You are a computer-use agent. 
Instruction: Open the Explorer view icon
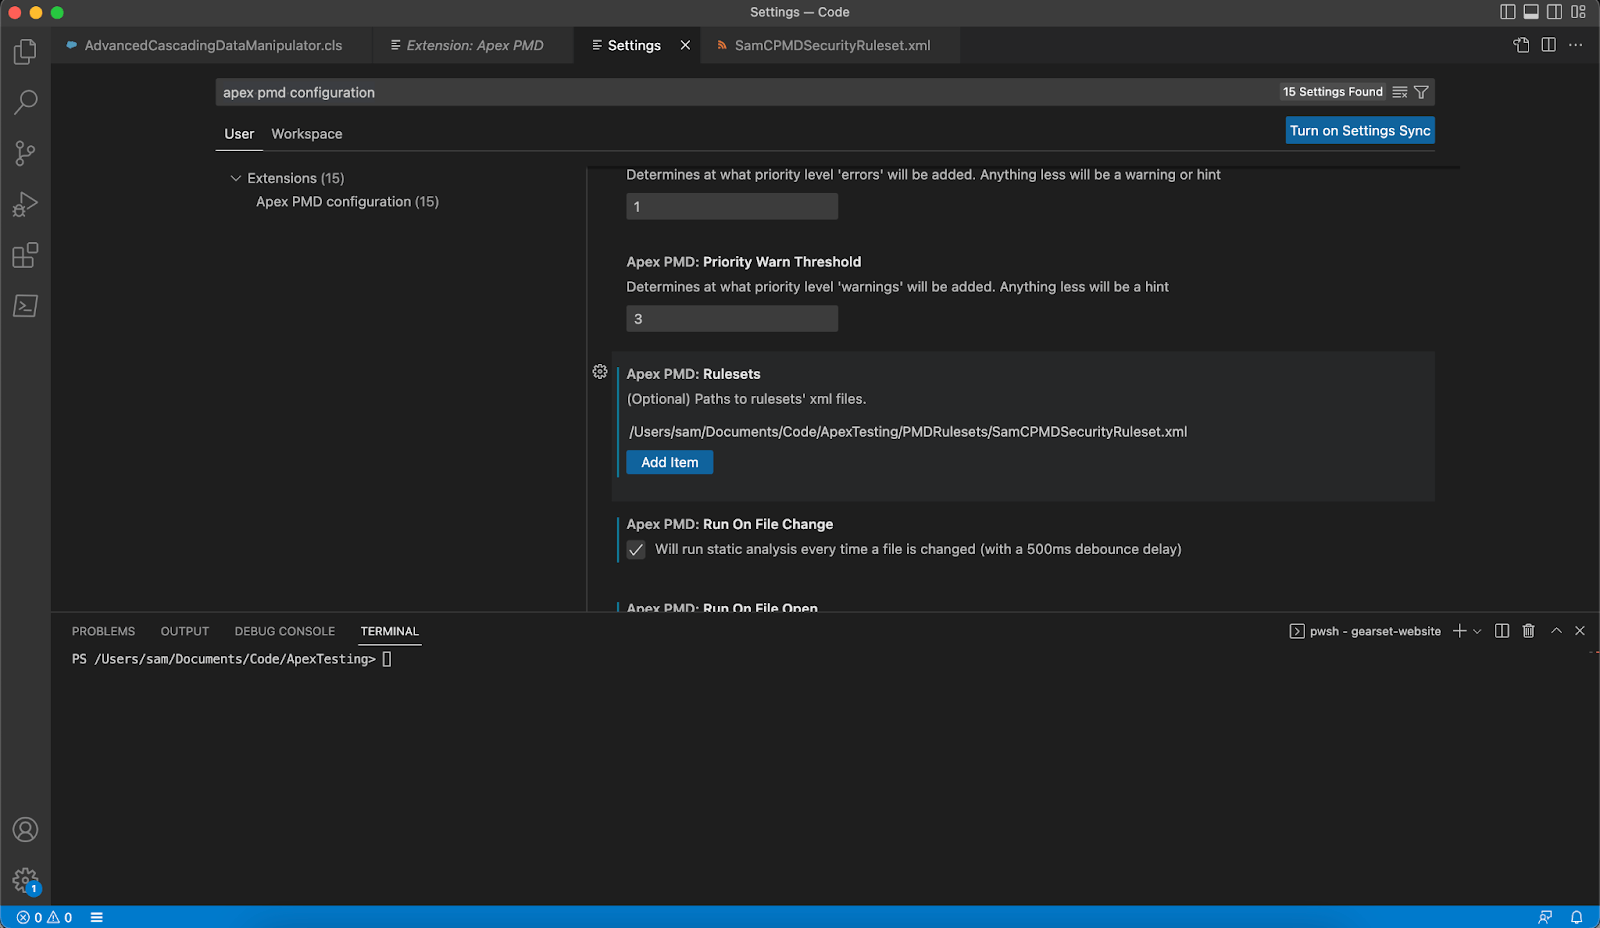point(25,51)
